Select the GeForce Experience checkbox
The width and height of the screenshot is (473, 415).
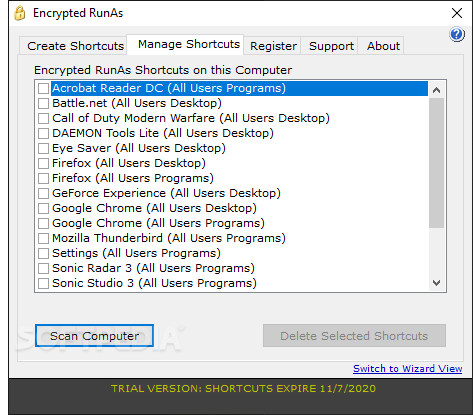[43, 193]
